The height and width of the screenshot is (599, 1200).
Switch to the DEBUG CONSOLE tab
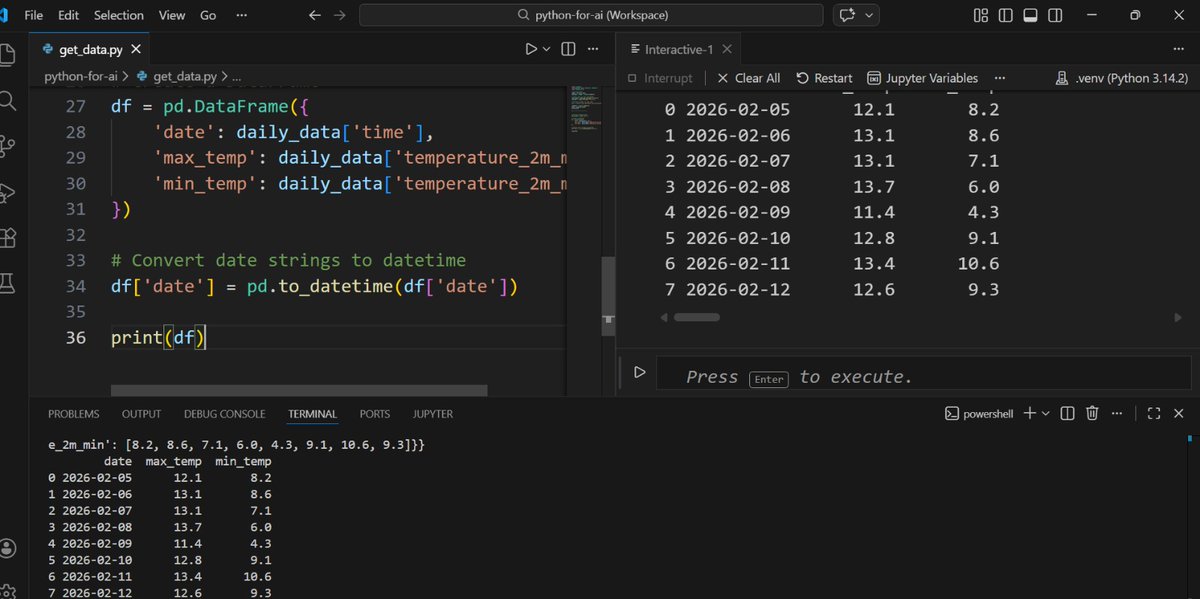pyautogui.click(x=225, y=413)
